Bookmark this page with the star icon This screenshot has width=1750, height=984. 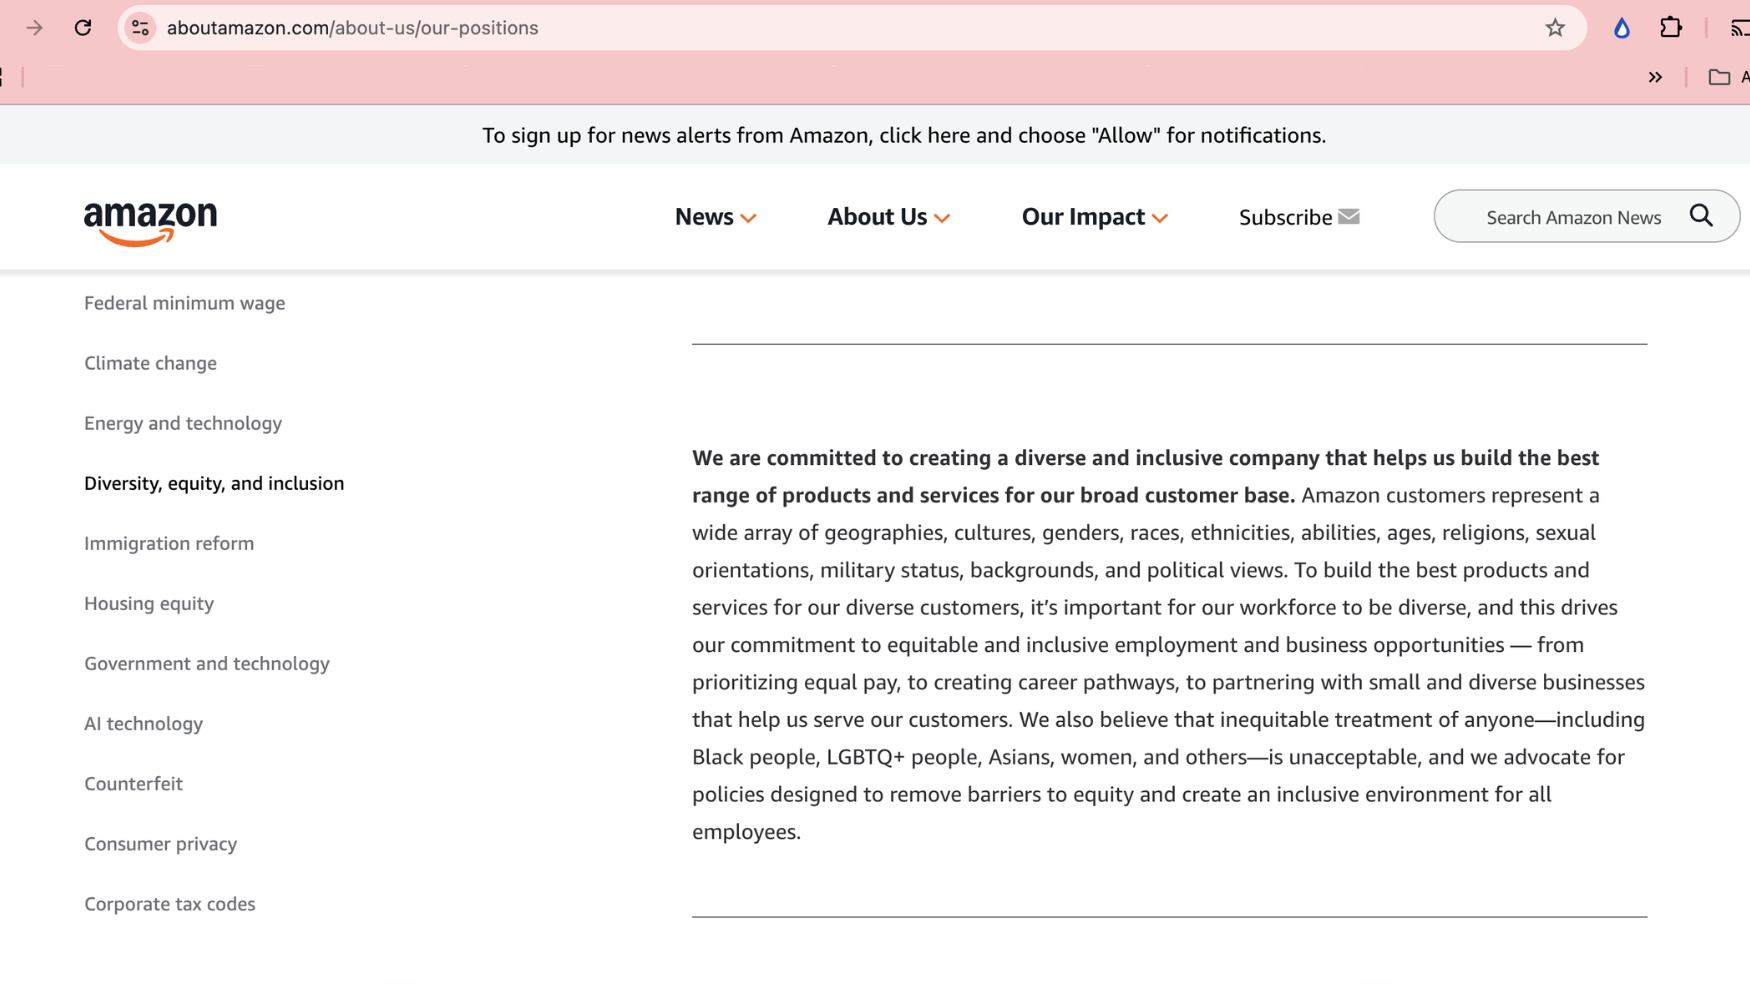pos(1555,28)
